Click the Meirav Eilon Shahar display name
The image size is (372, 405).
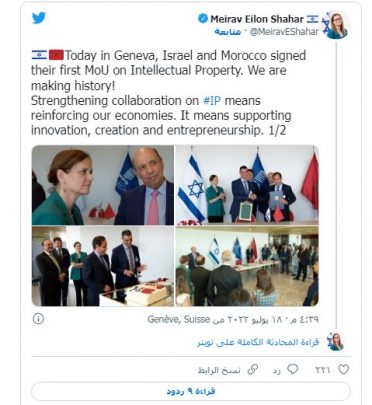coord(257,19)
